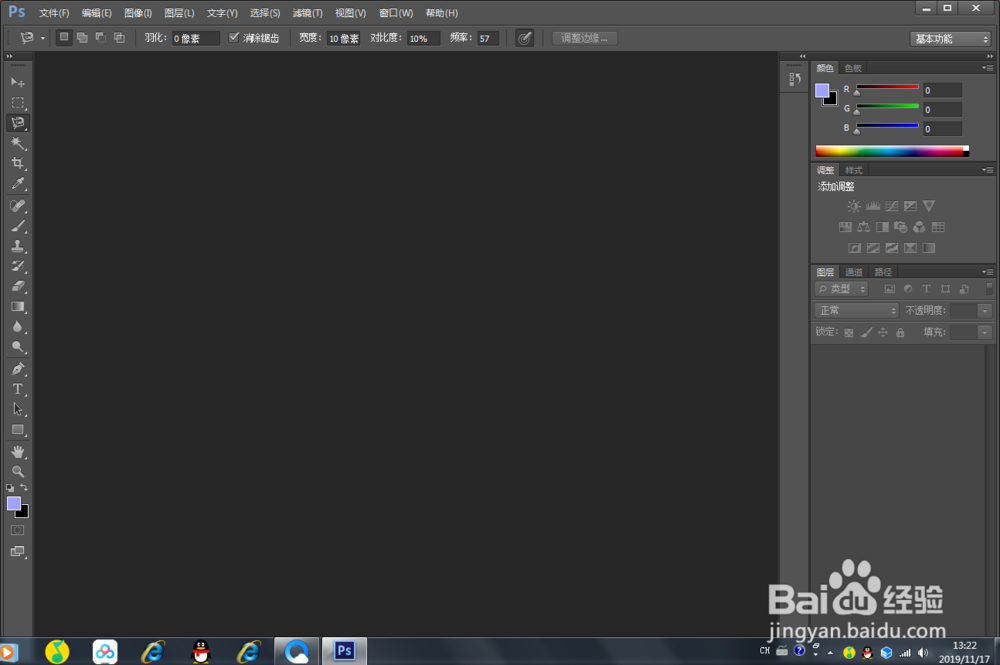Screen dimensions: 1000x665
Task: Add Levels adjustment
Action: tap(872, 206)
